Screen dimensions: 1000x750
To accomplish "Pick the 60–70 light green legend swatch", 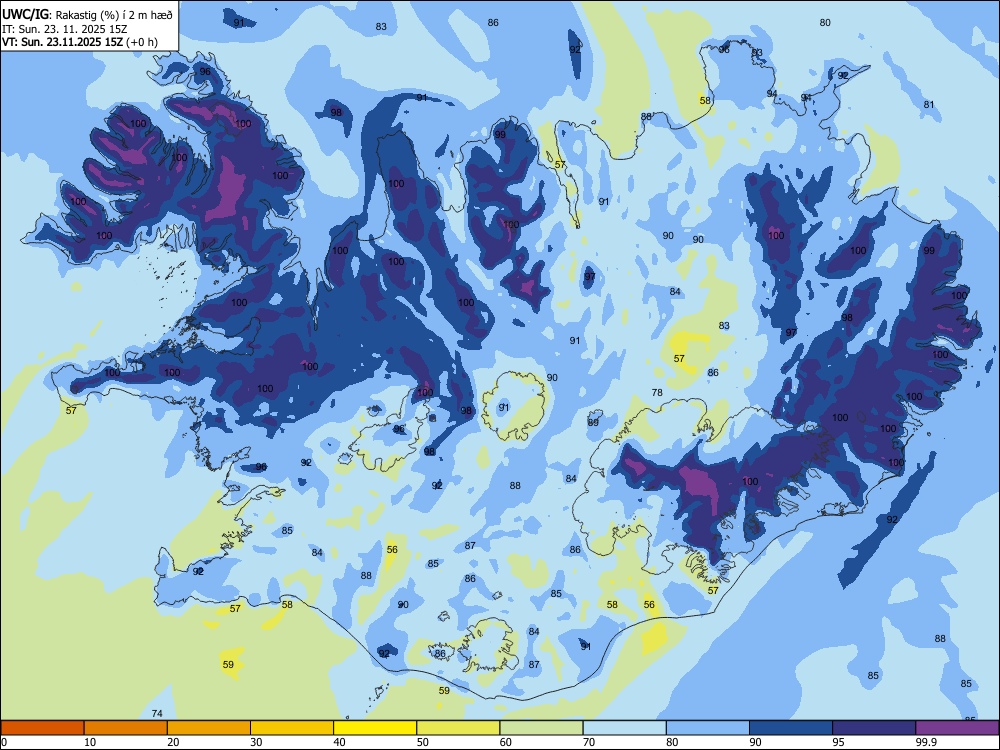I will point(541,728).
